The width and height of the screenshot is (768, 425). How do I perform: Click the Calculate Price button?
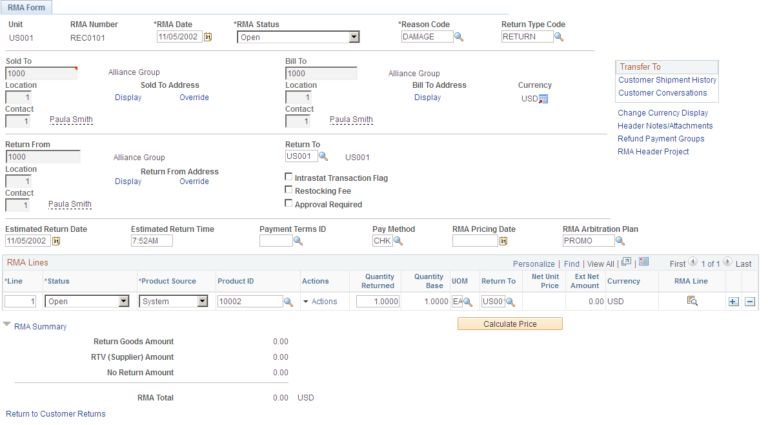click(x=510, y=324)
